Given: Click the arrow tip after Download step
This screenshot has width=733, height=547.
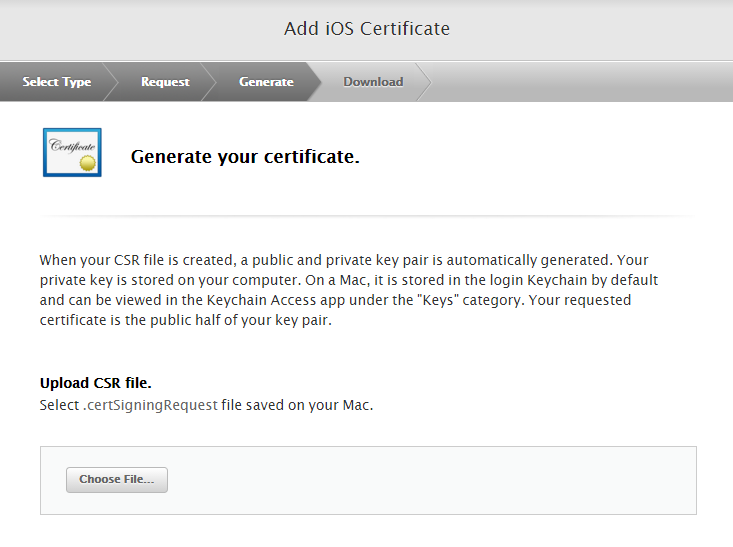Looking at the screenshot, I should [425, 82].
